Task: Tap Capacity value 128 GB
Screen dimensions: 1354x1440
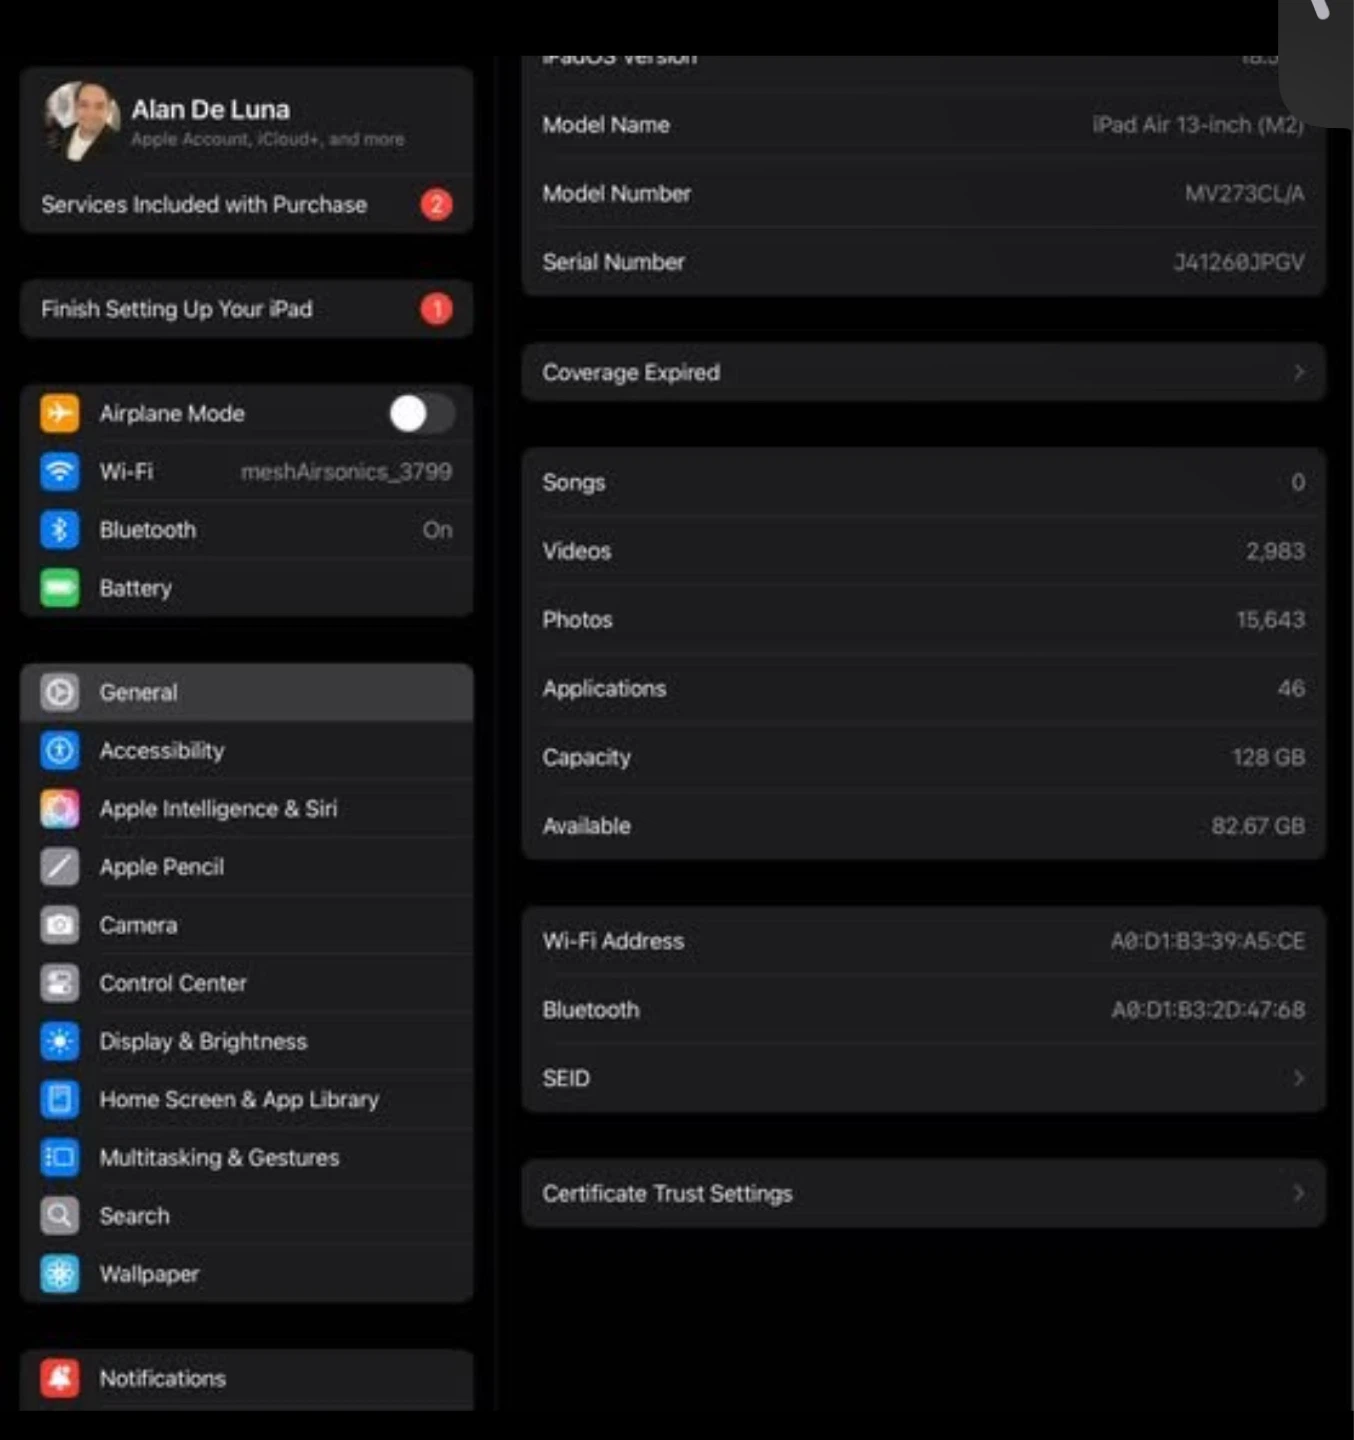Action: [x=1268, y=757]
